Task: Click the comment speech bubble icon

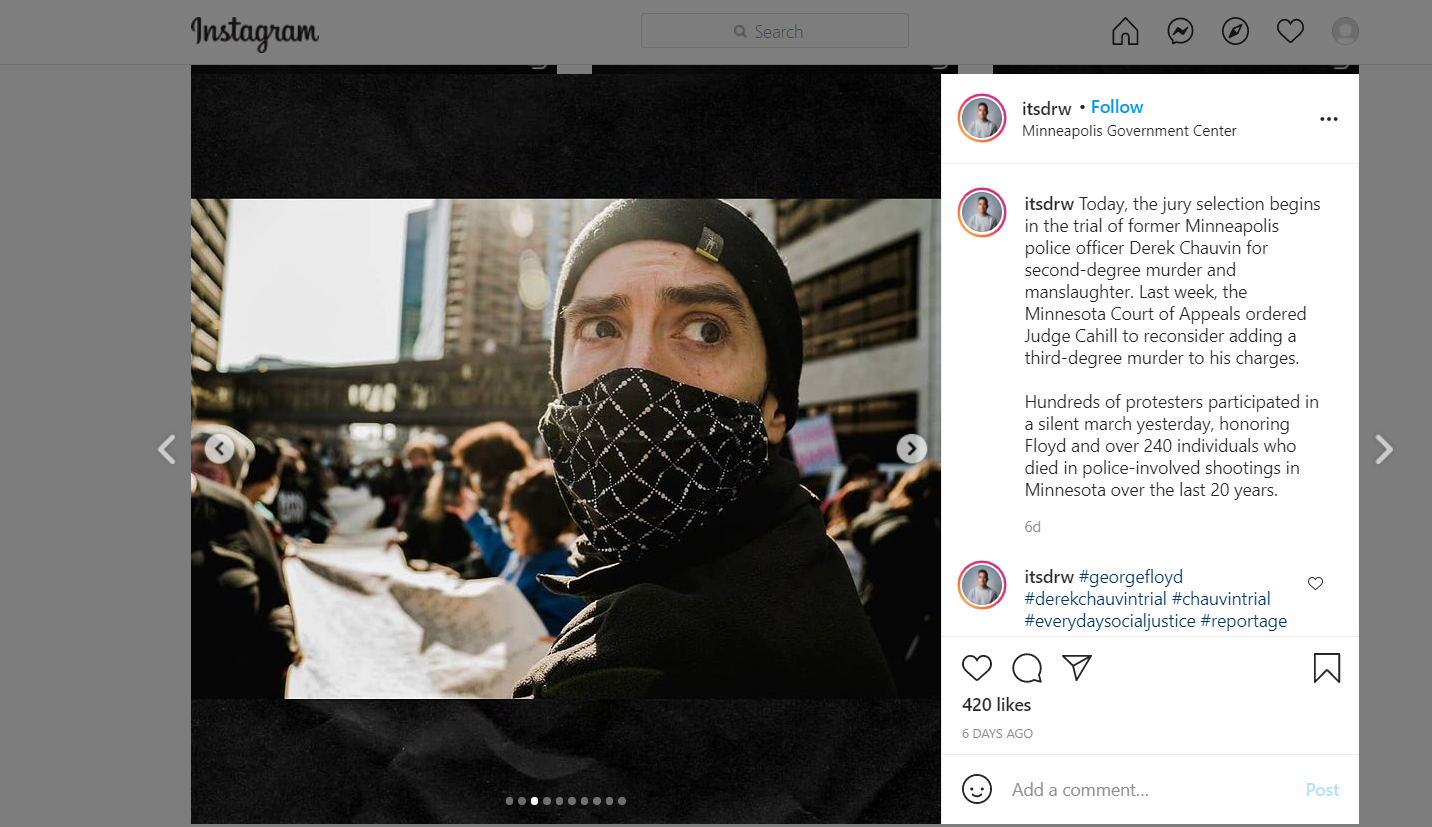Action: pos(1027,668)
